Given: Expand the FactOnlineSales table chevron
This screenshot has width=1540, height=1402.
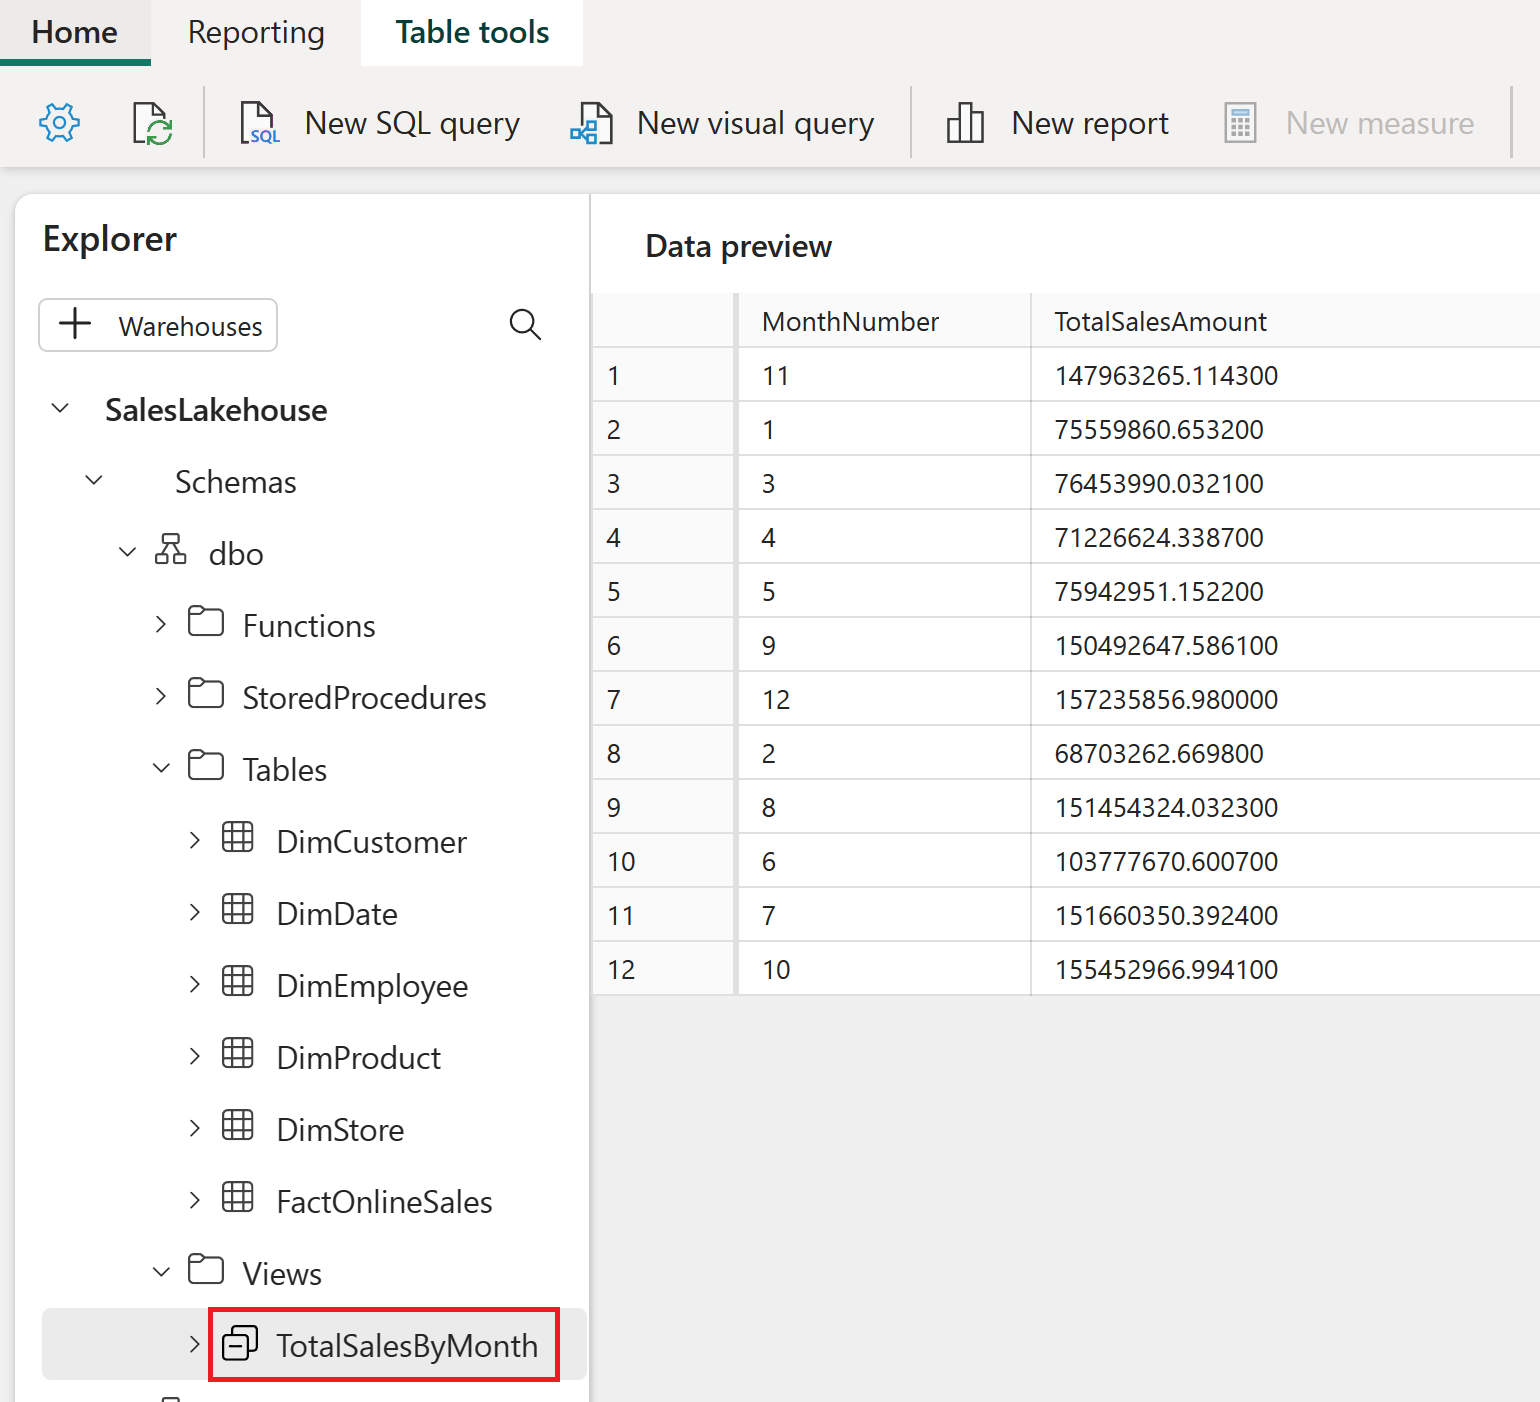Looking at the screenshot, I should (x=195, y=1200).
